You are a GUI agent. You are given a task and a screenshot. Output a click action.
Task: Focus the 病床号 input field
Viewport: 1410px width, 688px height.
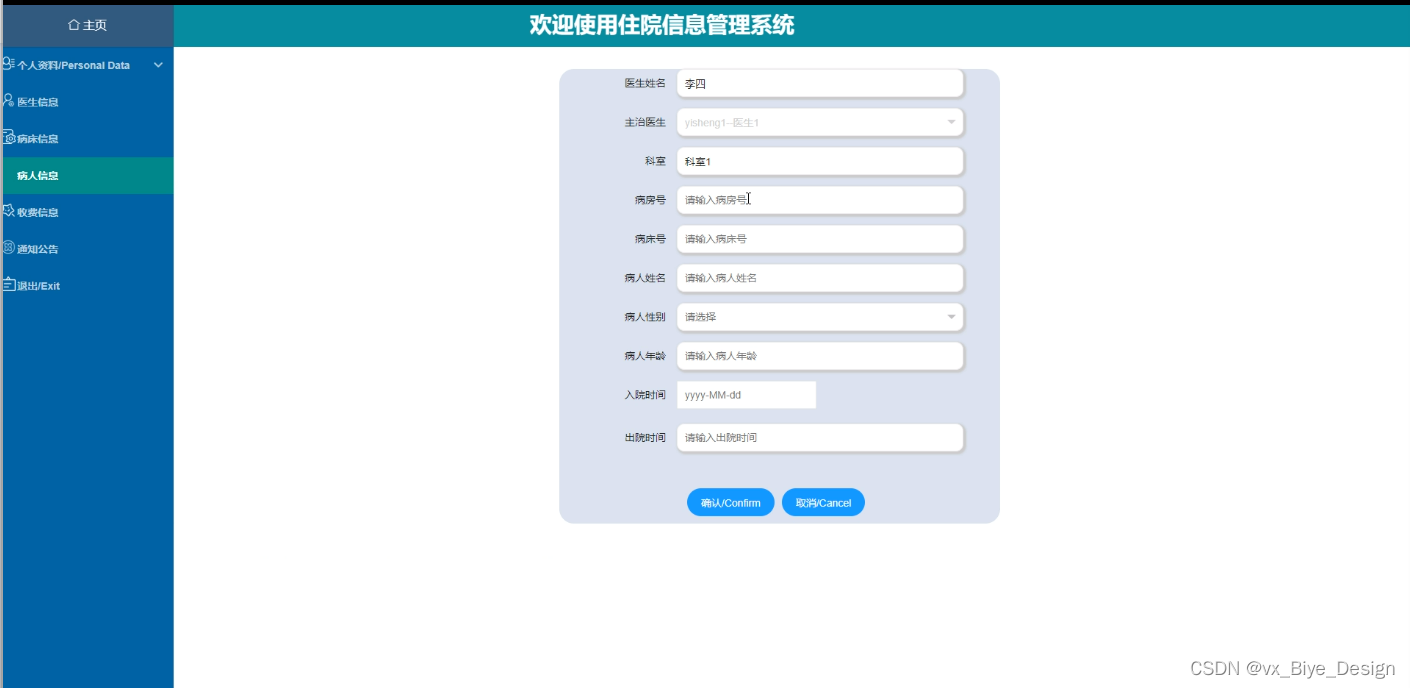(x=820, y=239)
